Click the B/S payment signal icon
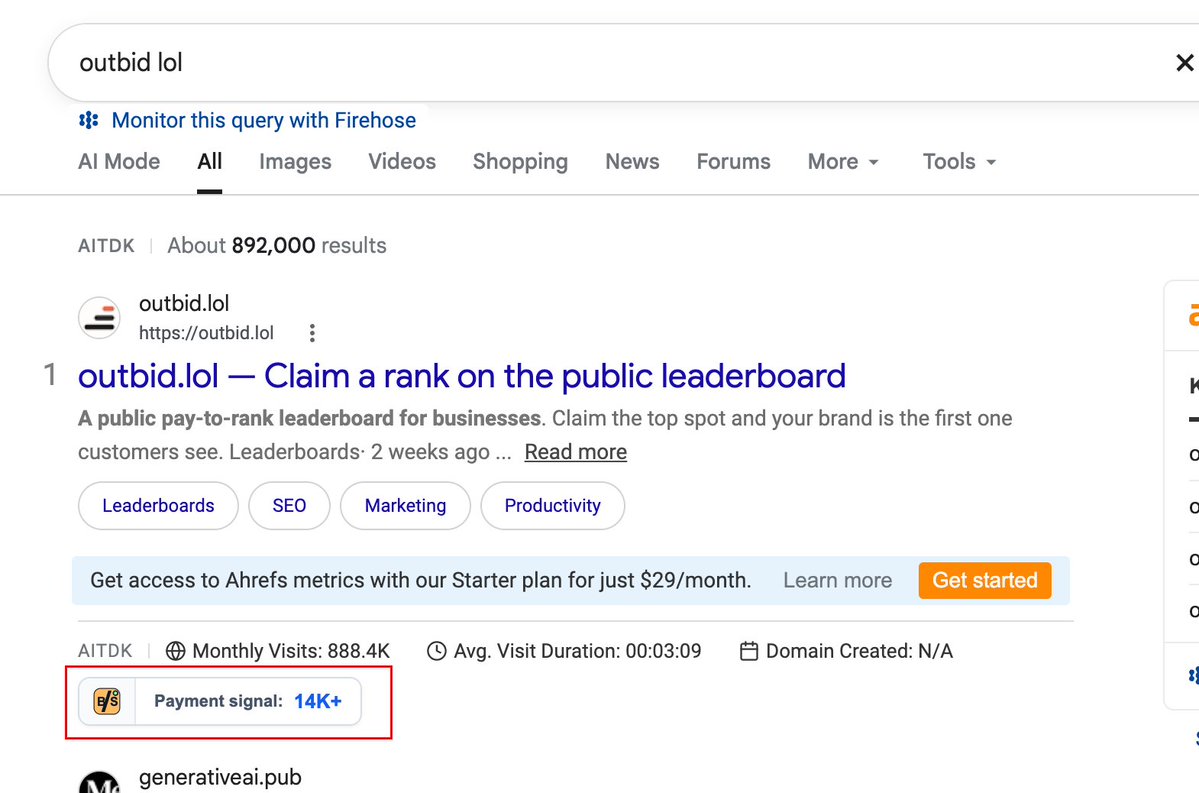Screen dimensions: 1199x793 coord(107,701)
